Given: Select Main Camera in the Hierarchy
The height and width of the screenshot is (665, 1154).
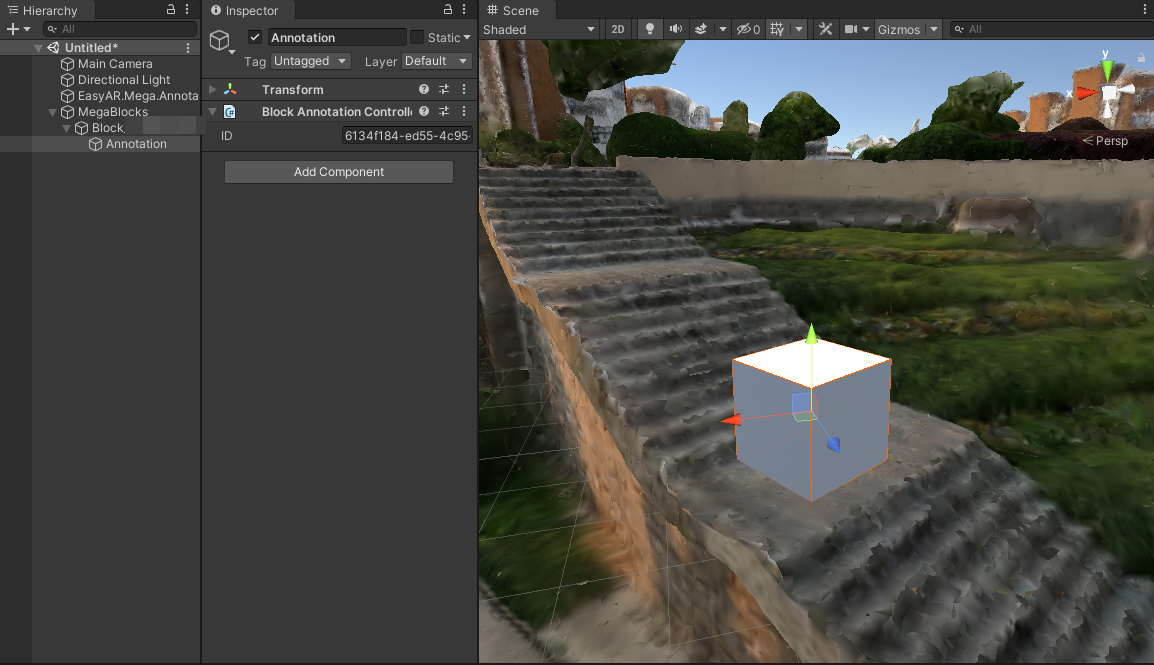Looking at the screenshot, I should (115, 64).
